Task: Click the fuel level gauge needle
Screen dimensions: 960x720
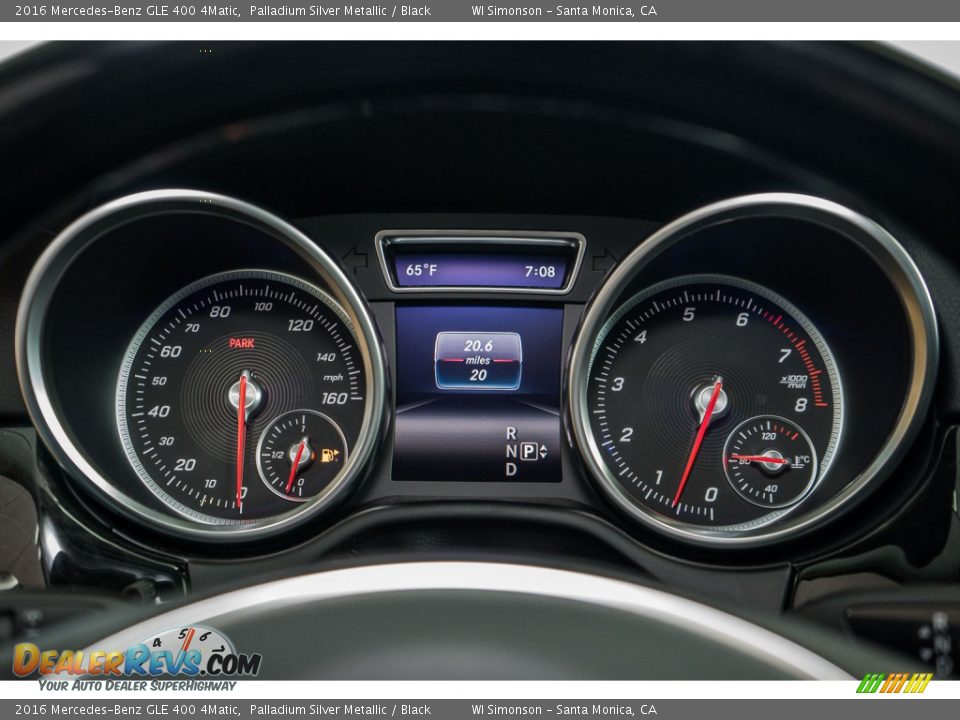Action: (x=295, y=466)
